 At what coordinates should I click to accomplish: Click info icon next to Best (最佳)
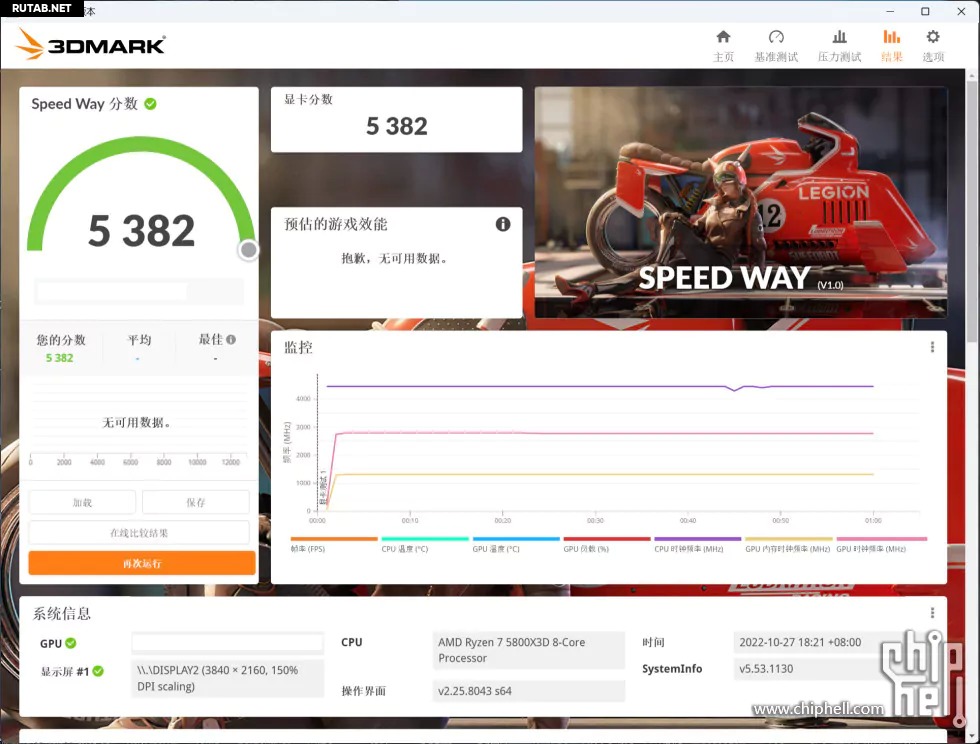point(231,339)
